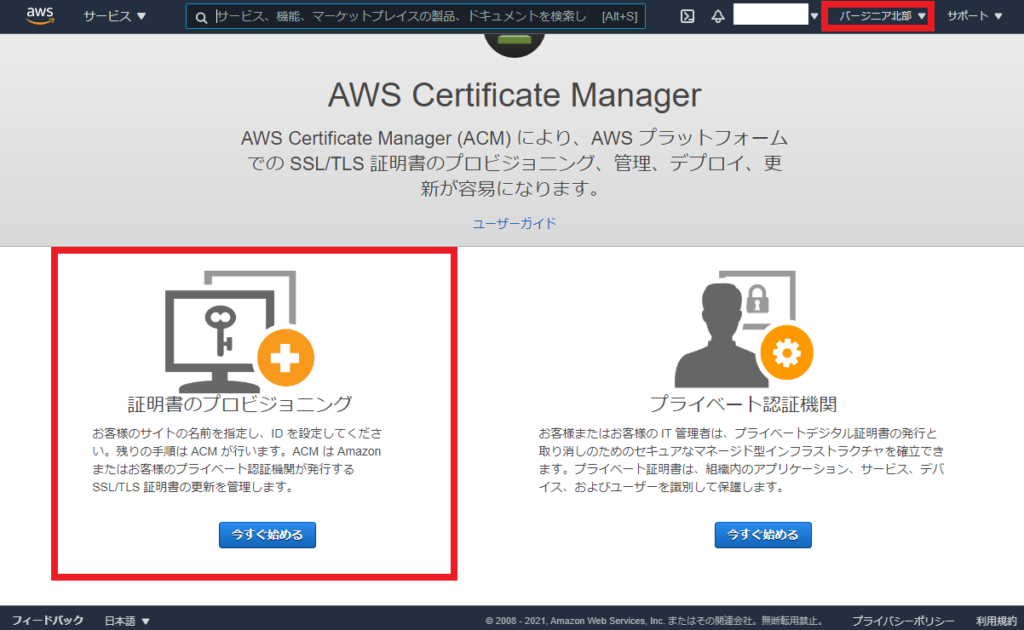Screen dimensions: 1024x630
Task: Open the 日本語 language selector
Action: pyautogui.click(x=127, y=621)
